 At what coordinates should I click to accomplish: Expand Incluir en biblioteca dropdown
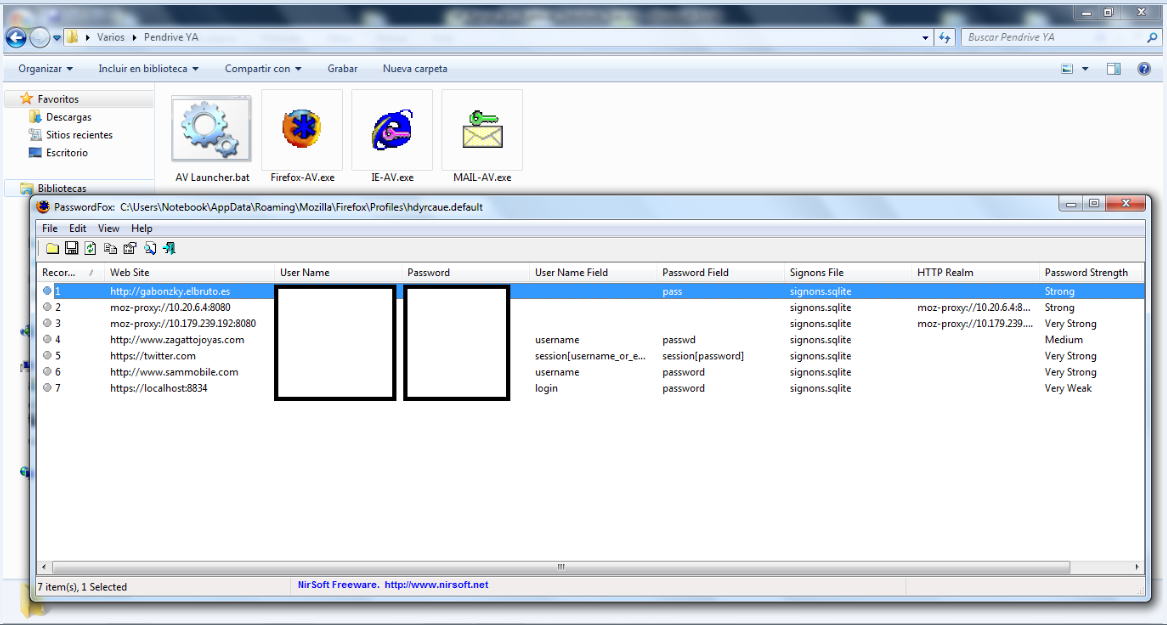[x=149, y=68]
